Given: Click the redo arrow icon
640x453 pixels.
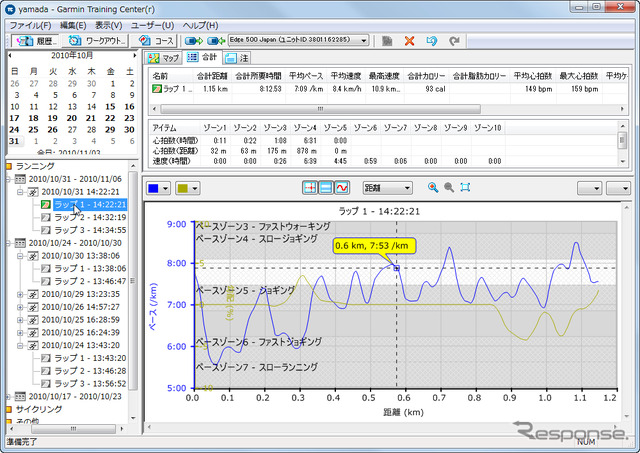Looking at the screenshot, I should click(454, 41).
